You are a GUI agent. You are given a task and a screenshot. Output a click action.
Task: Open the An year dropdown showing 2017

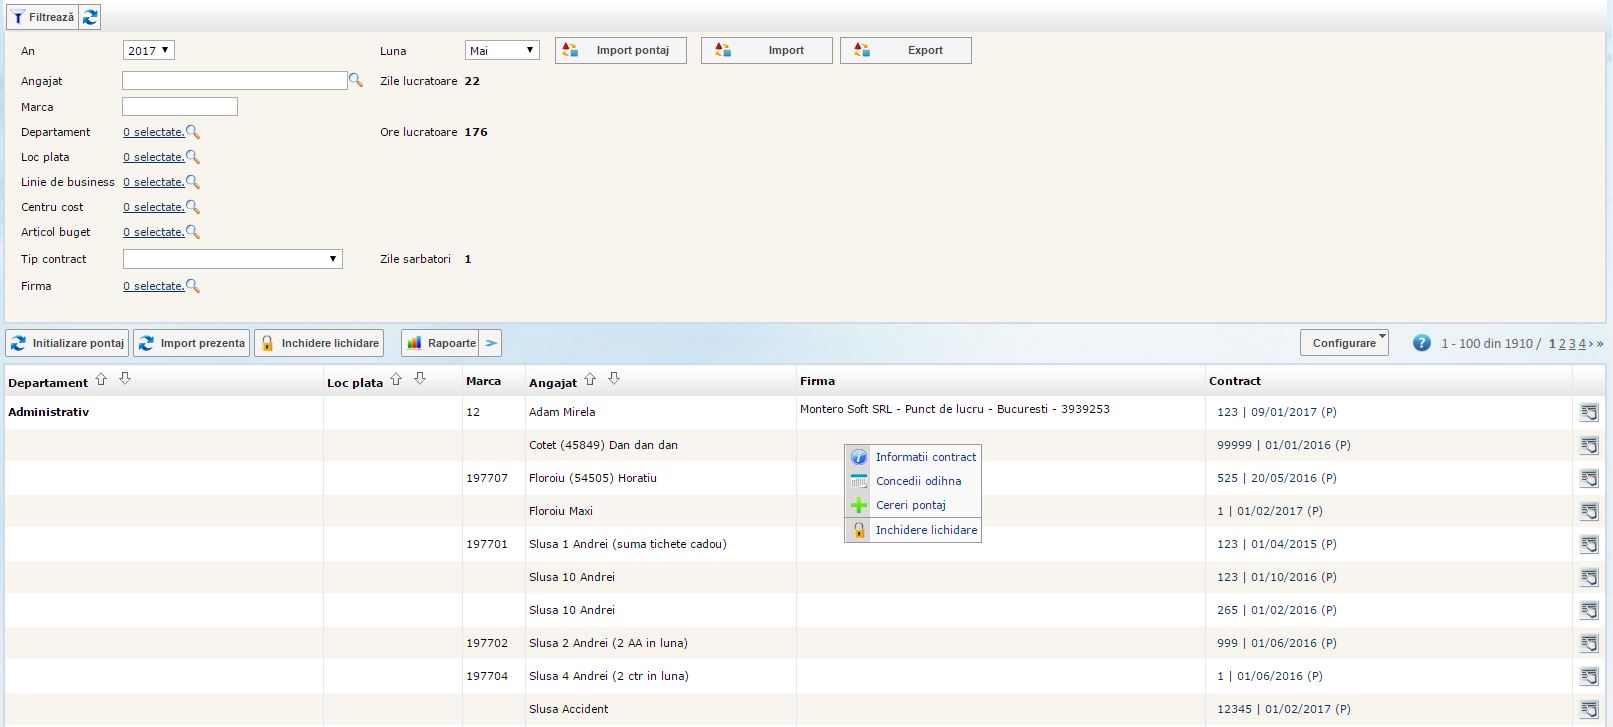(149, 50)
